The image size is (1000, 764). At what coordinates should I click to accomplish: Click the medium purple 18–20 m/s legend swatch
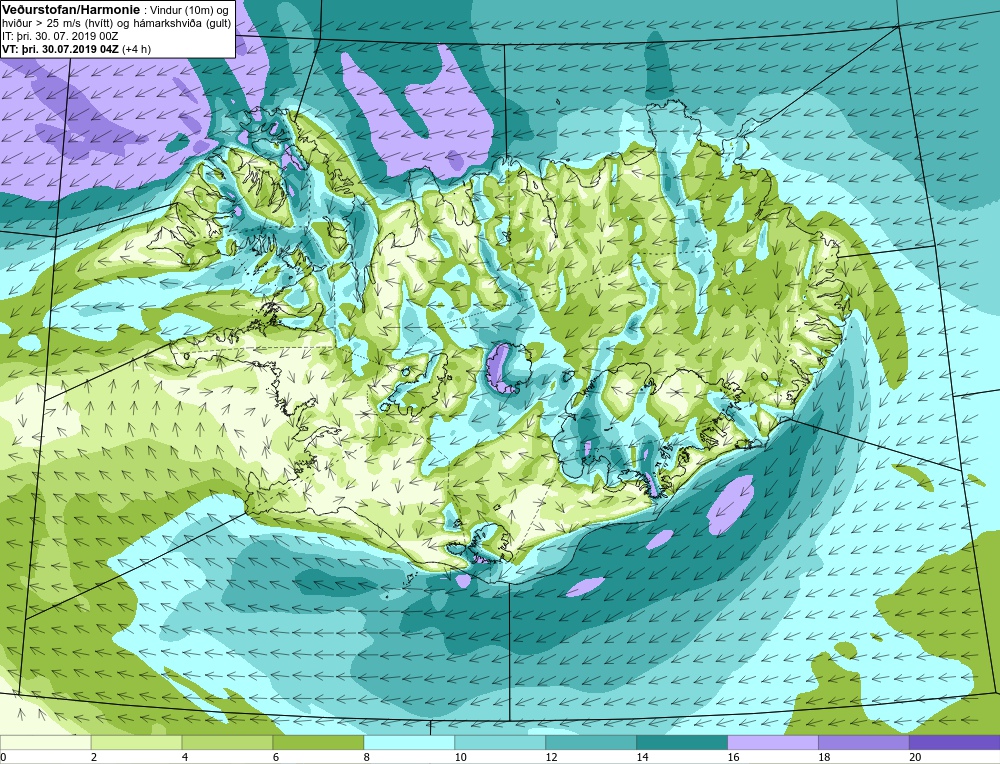pyautogui.click(x=864, y=742)
